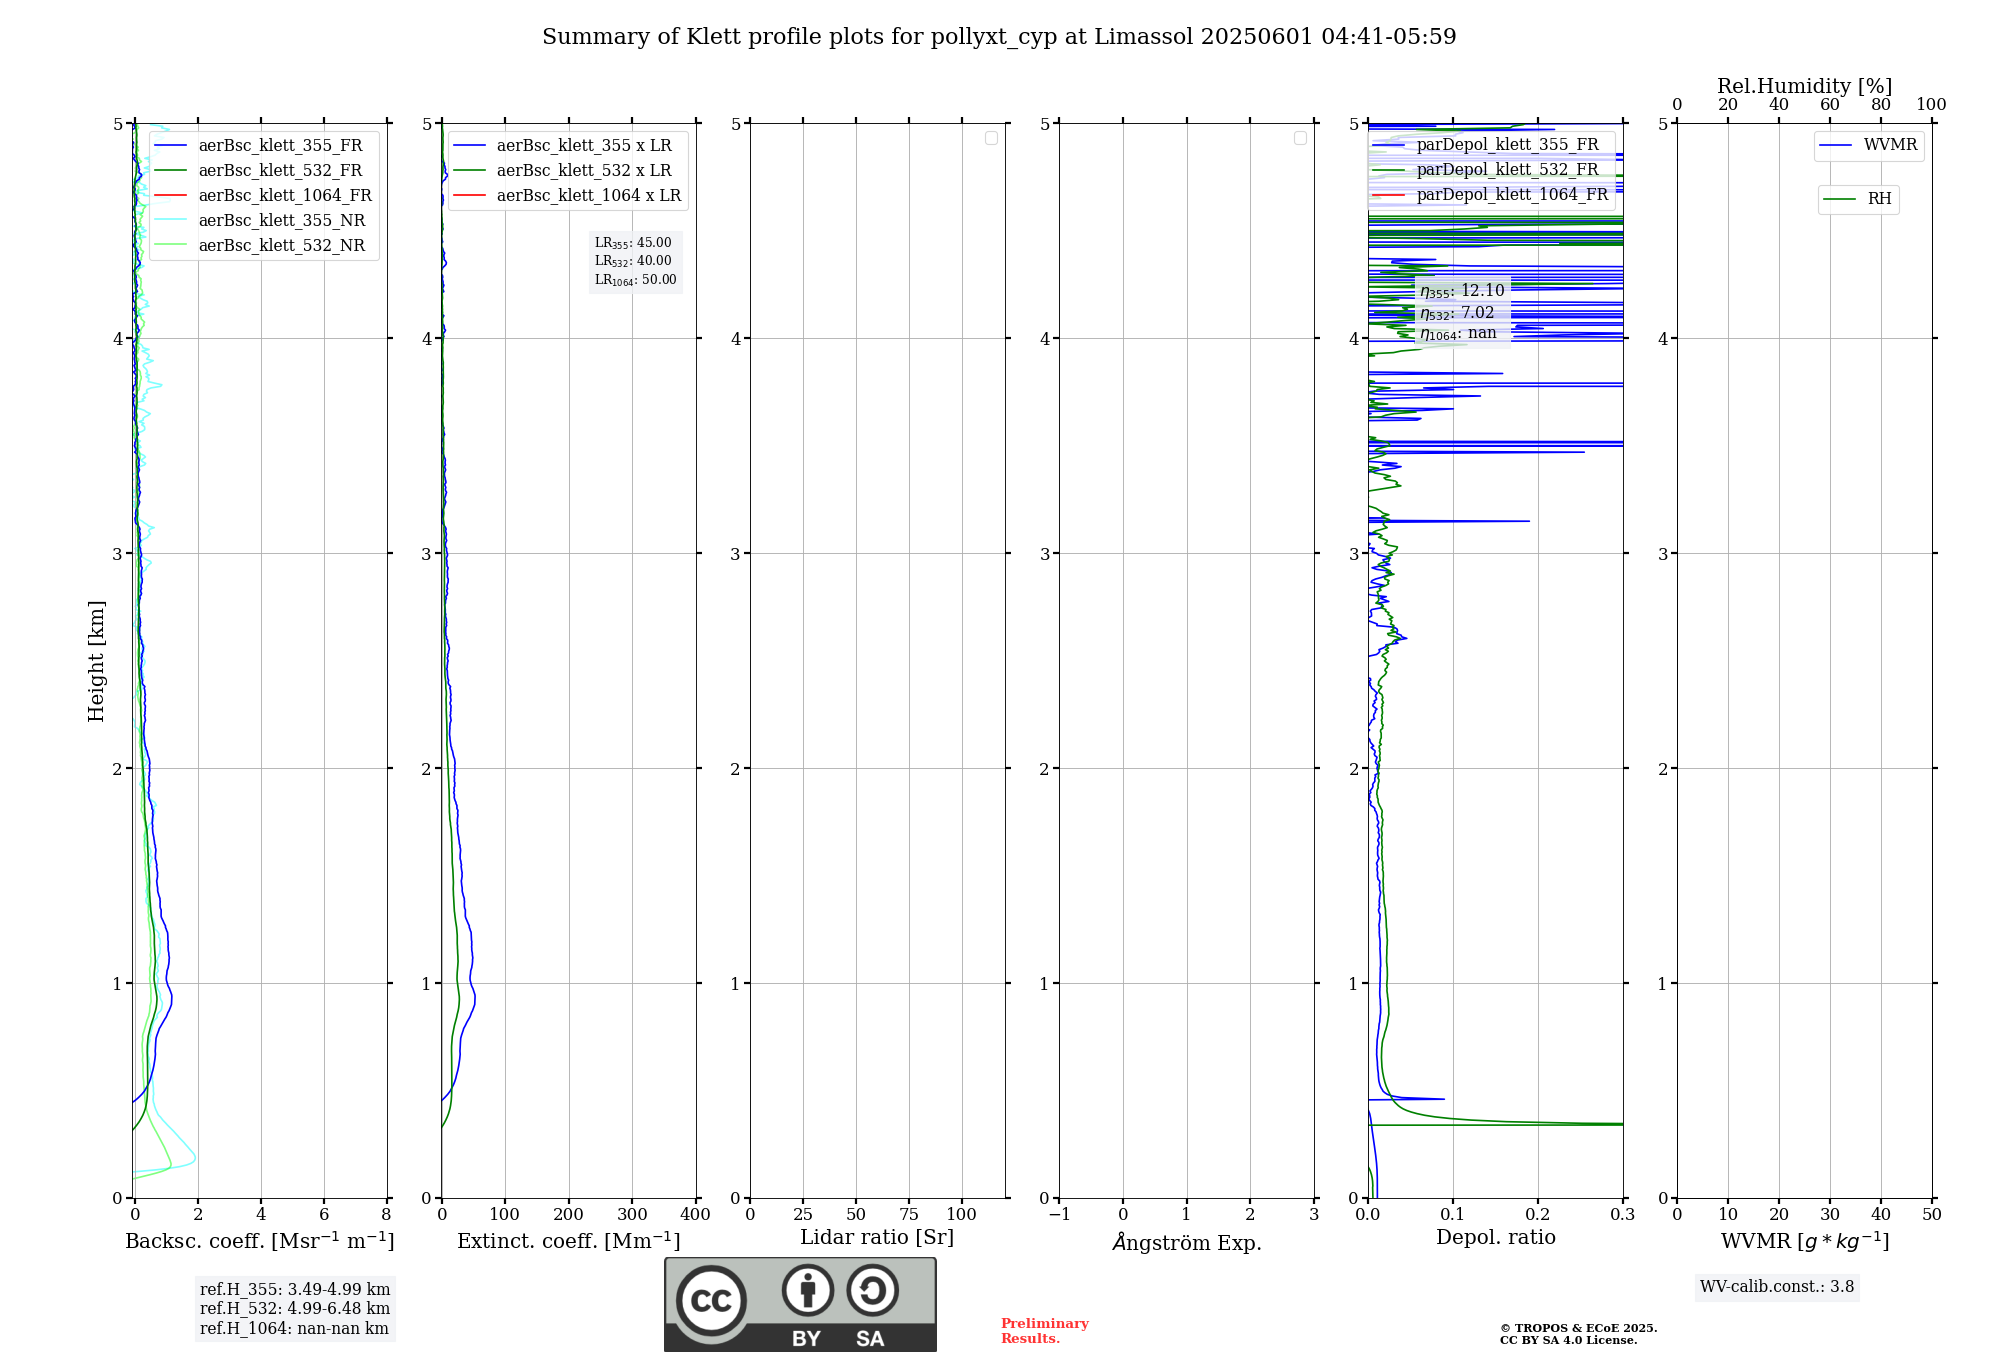Image resolution: width=2000 pixels, height=1360 pixels.
Task: Click tick label 100 on Lidar ratio axis
Action: pyautogui.click(x=961, y=1215)
